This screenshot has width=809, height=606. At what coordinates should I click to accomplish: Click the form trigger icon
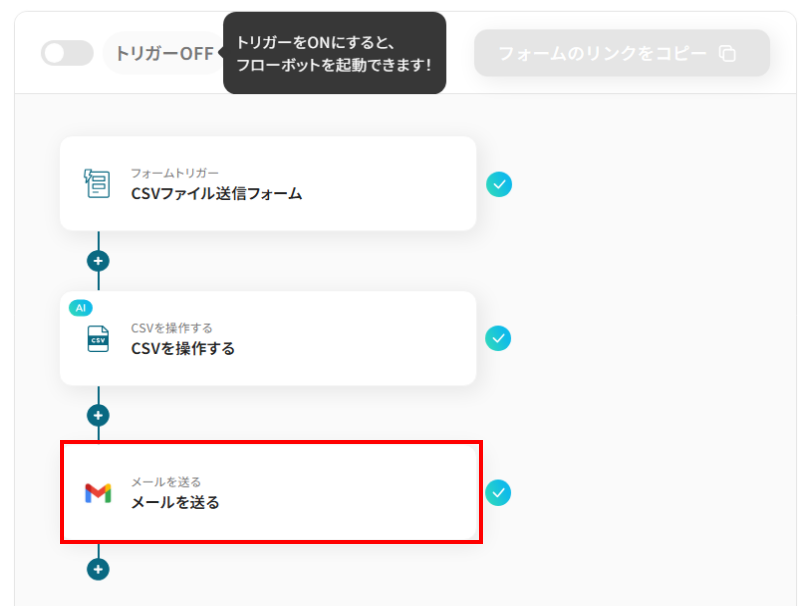pos(97,183)
